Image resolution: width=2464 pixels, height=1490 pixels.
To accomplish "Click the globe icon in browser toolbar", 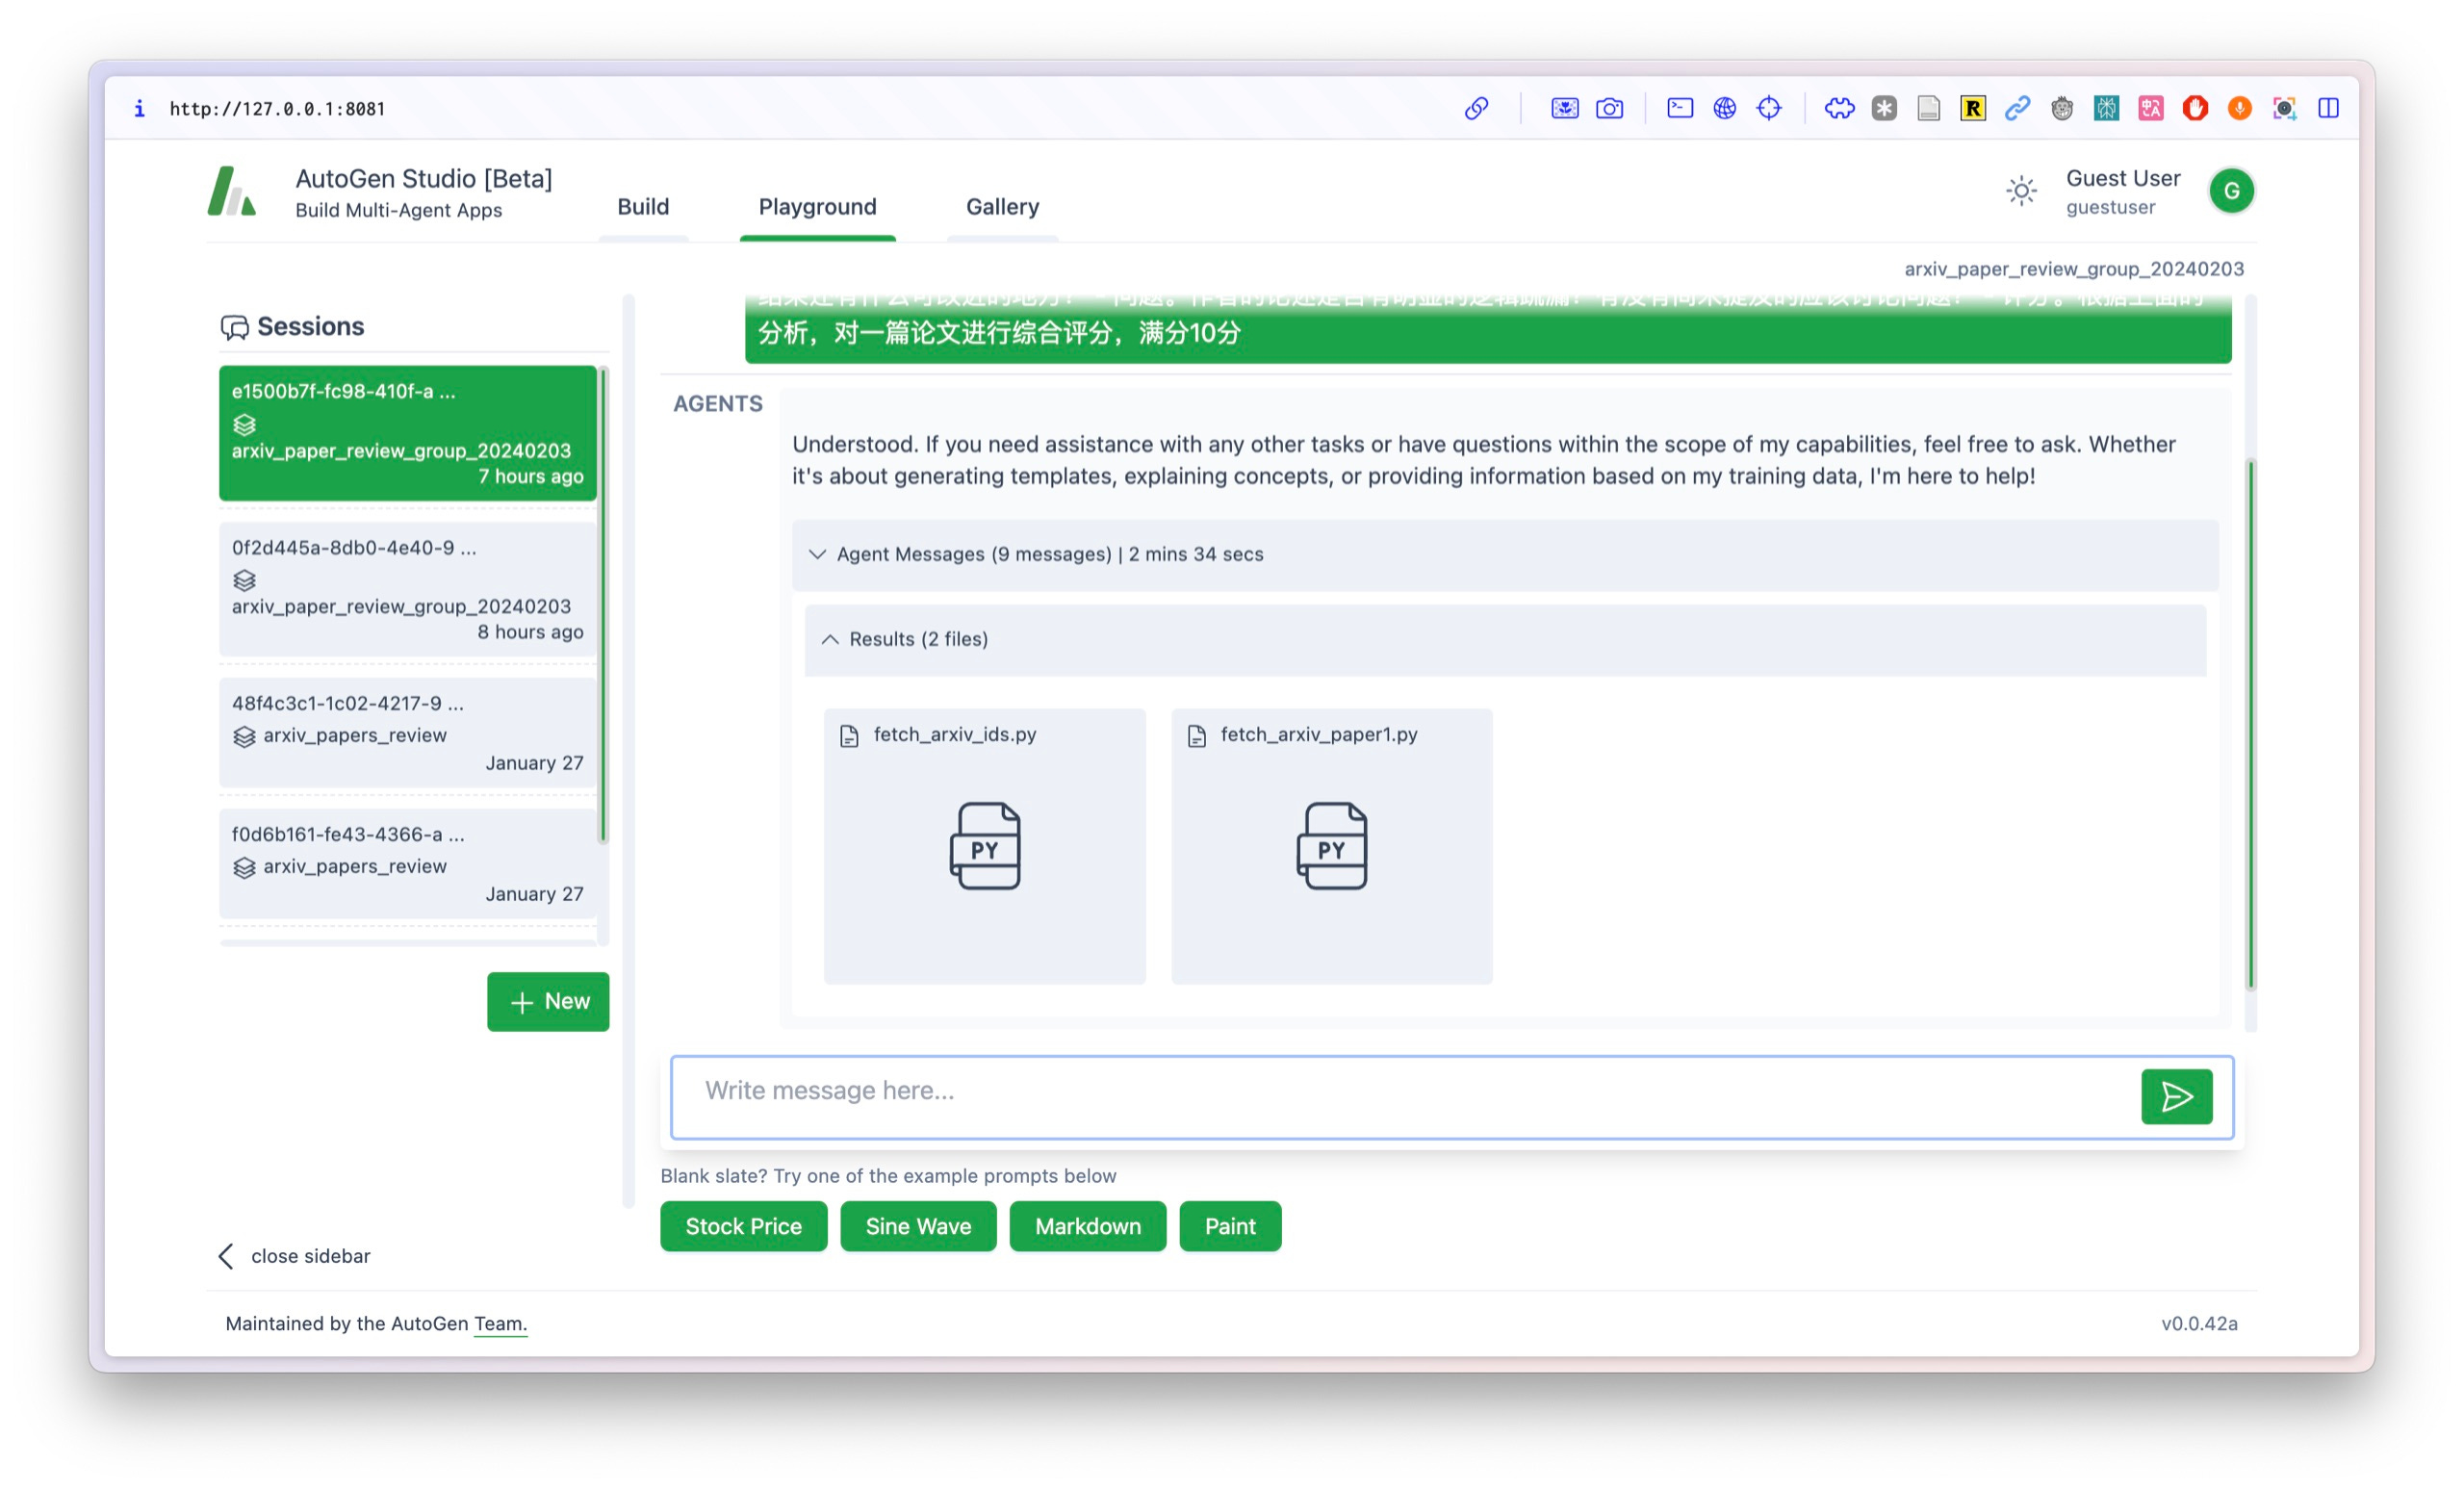I will [x=1724, y=108].
